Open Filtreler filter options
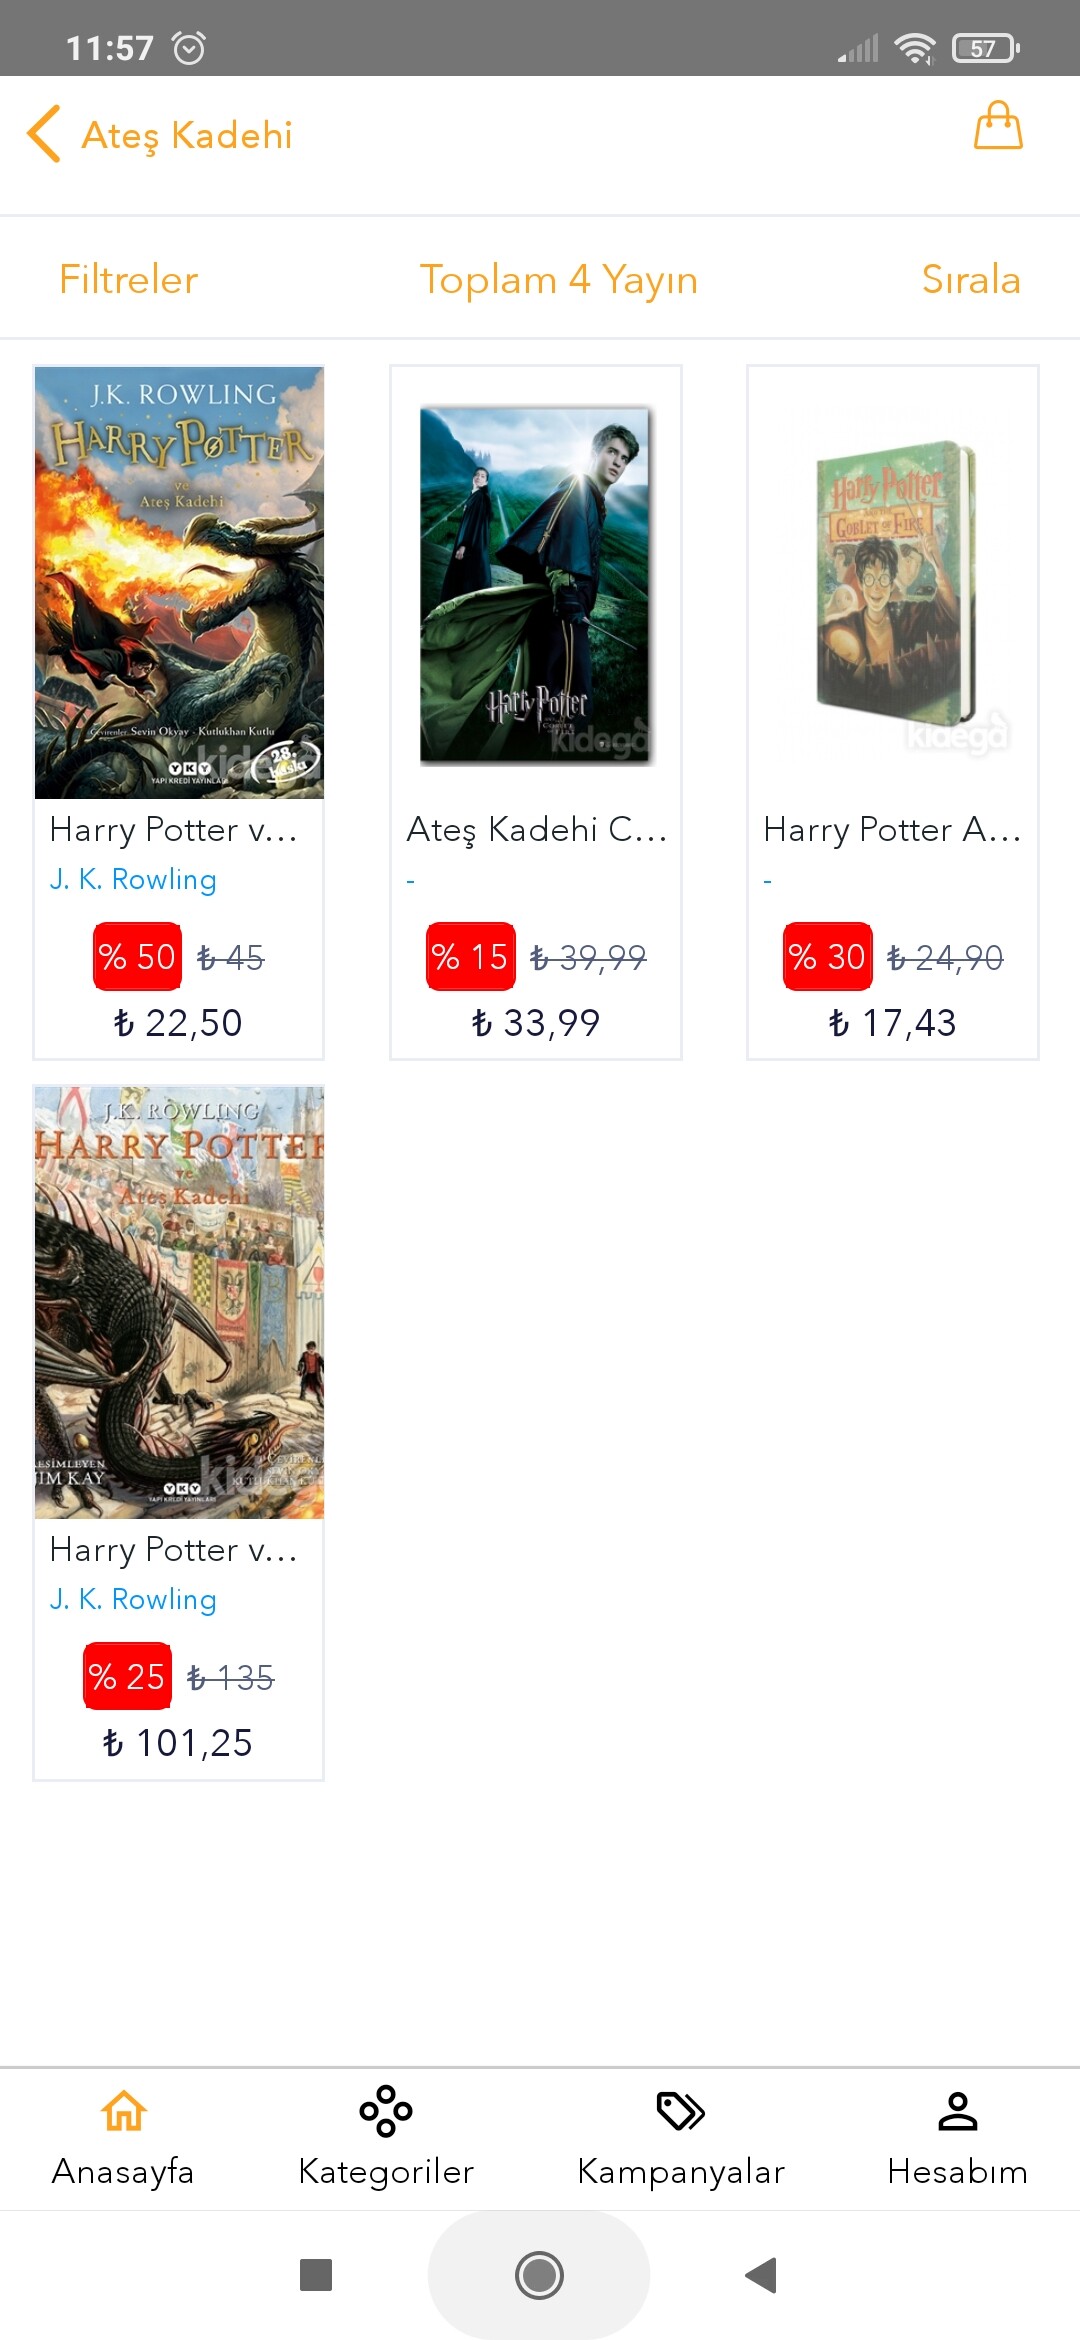Screen dimensions: 1080x2340 (x=129, y=279)
